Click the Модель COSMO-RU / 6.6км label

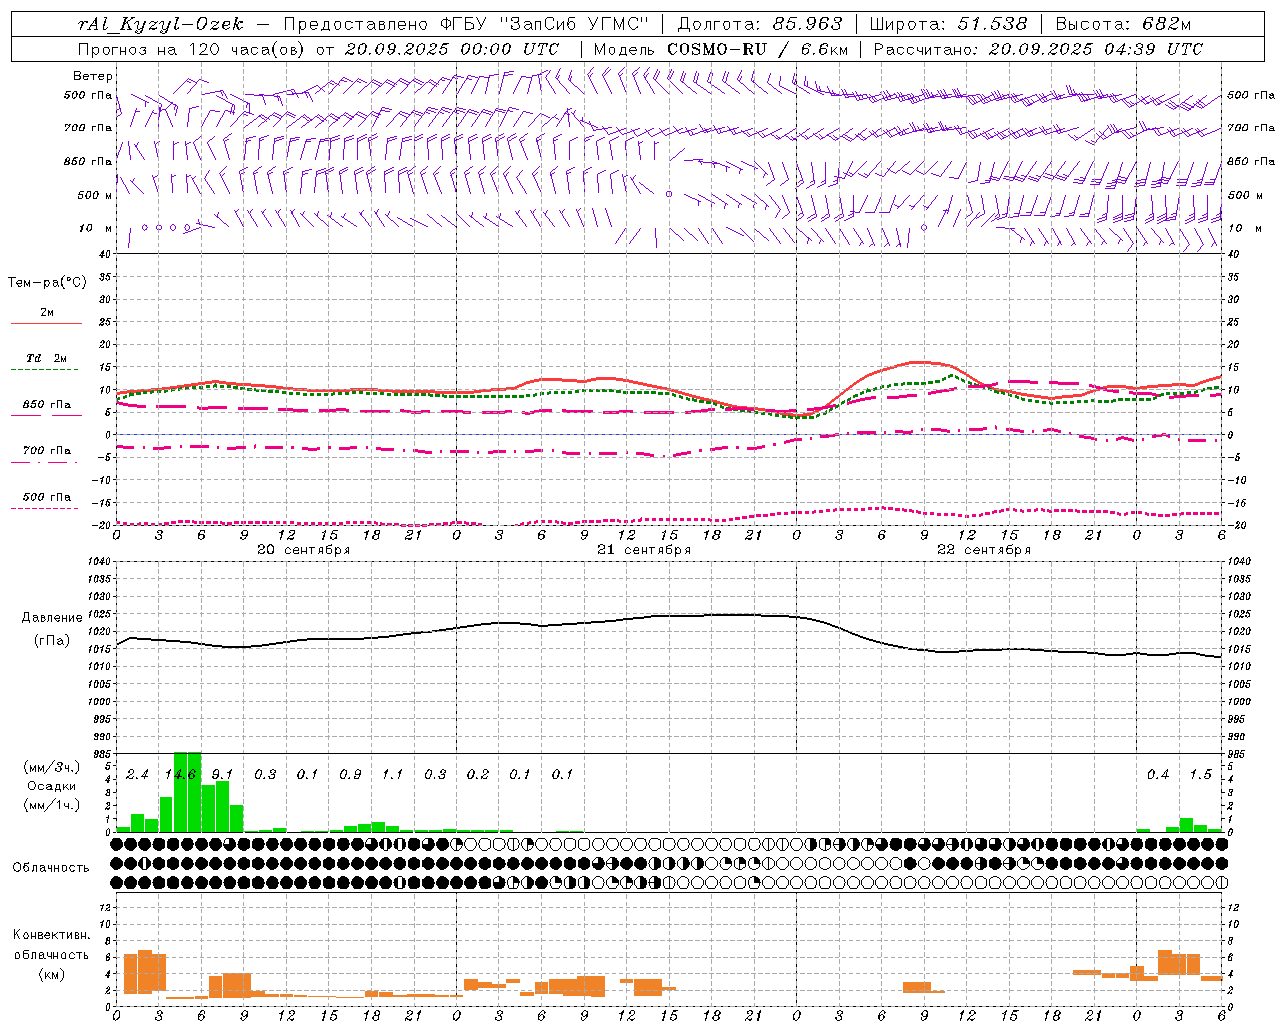[721, 49]
